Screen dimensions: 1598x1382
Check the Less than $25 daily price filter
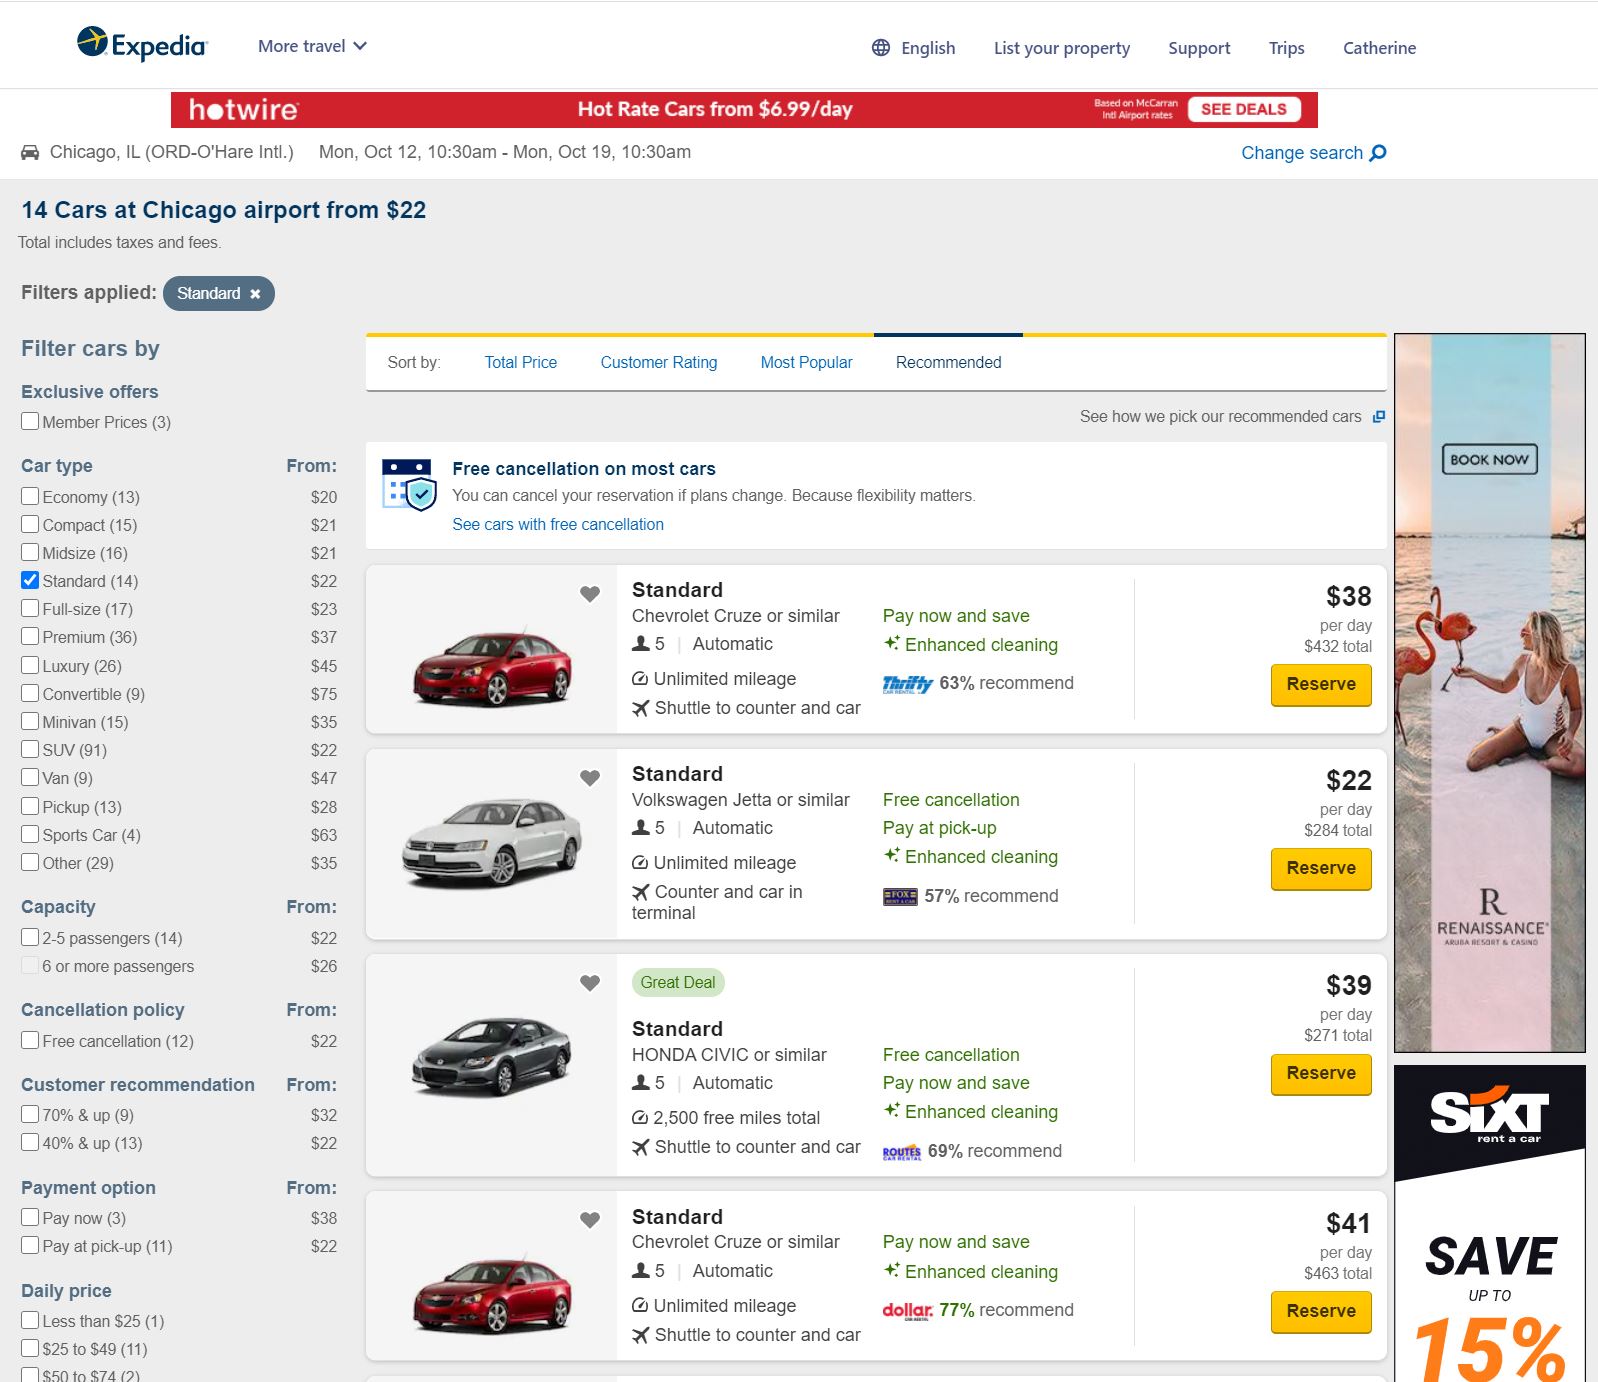point(30,1321)
